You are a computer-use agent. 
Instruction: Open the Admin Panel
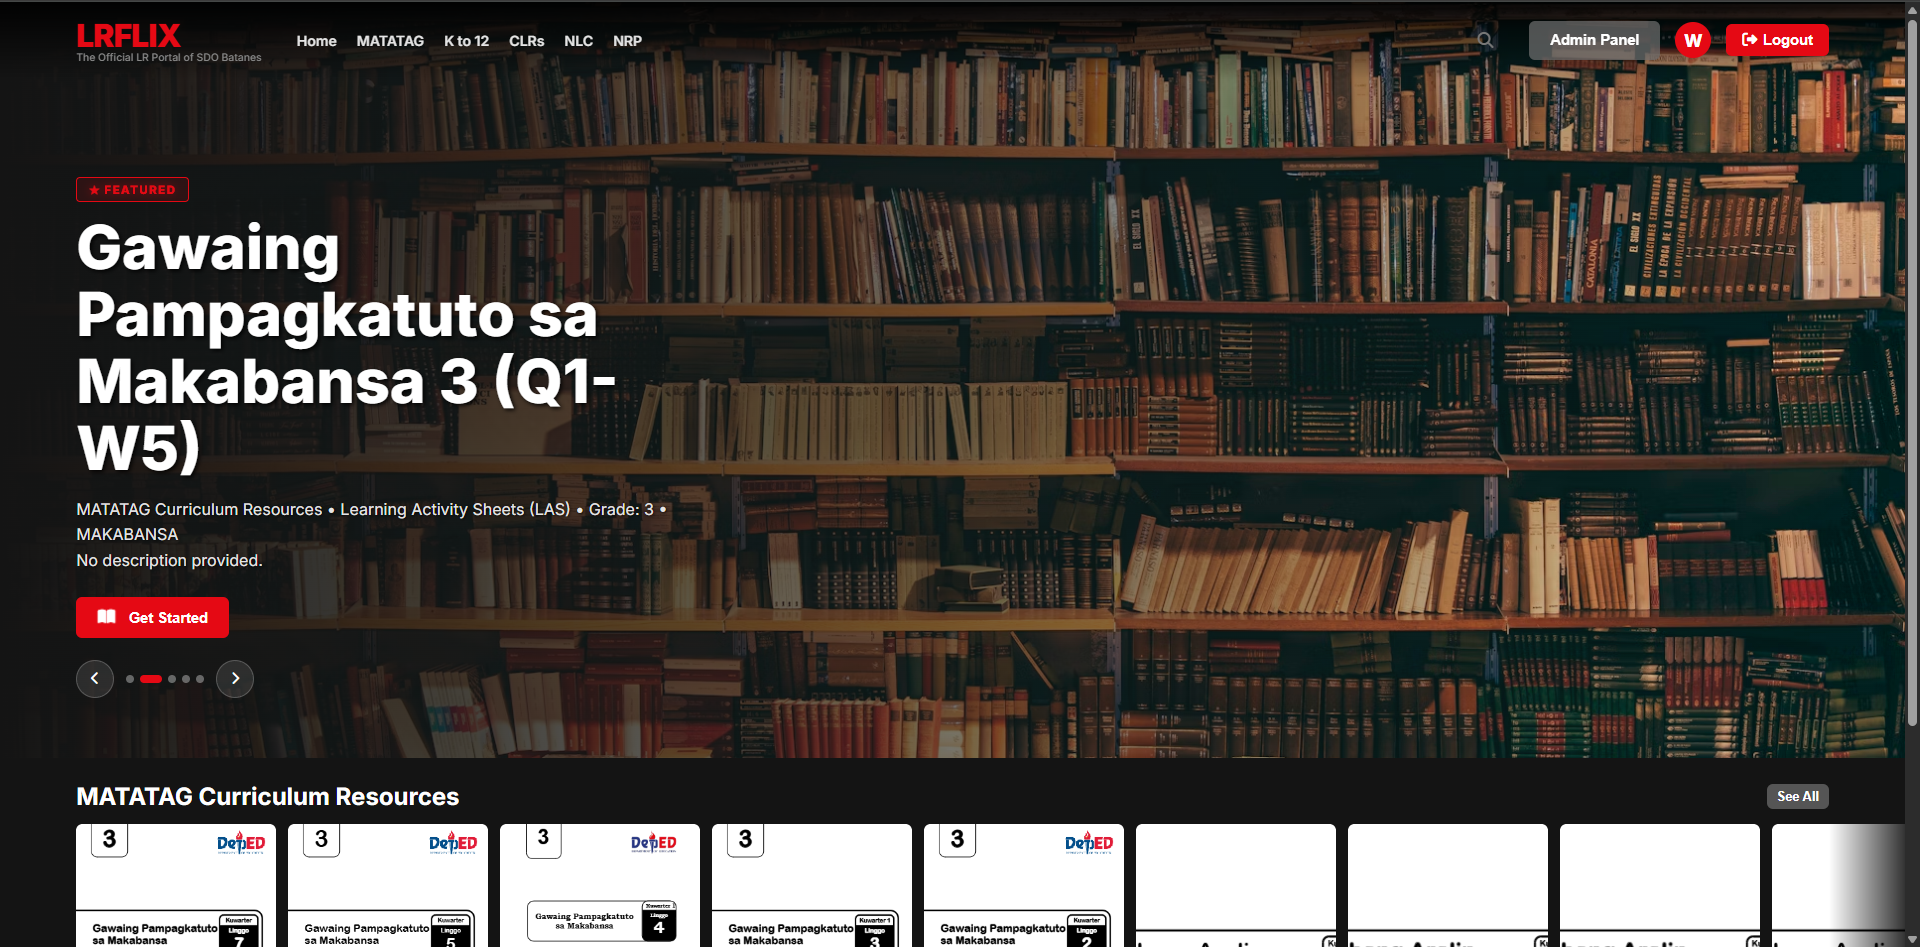[x=1594, y=40]
